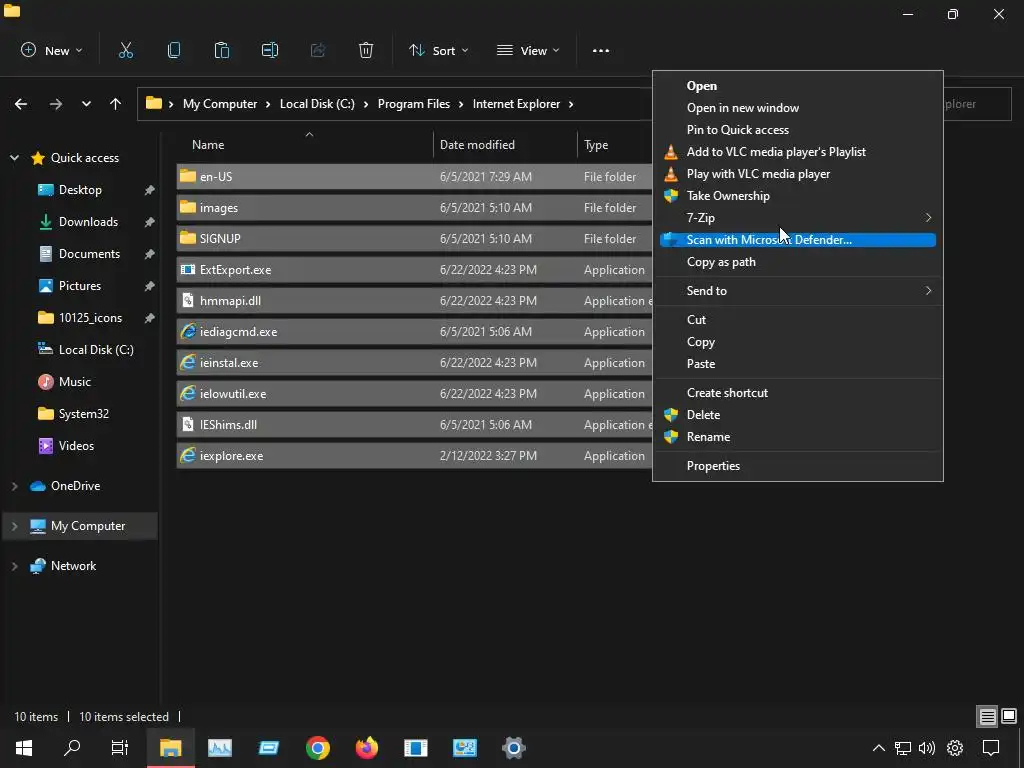
Task: Click the Rename toolbar icon
Action: 270,50
